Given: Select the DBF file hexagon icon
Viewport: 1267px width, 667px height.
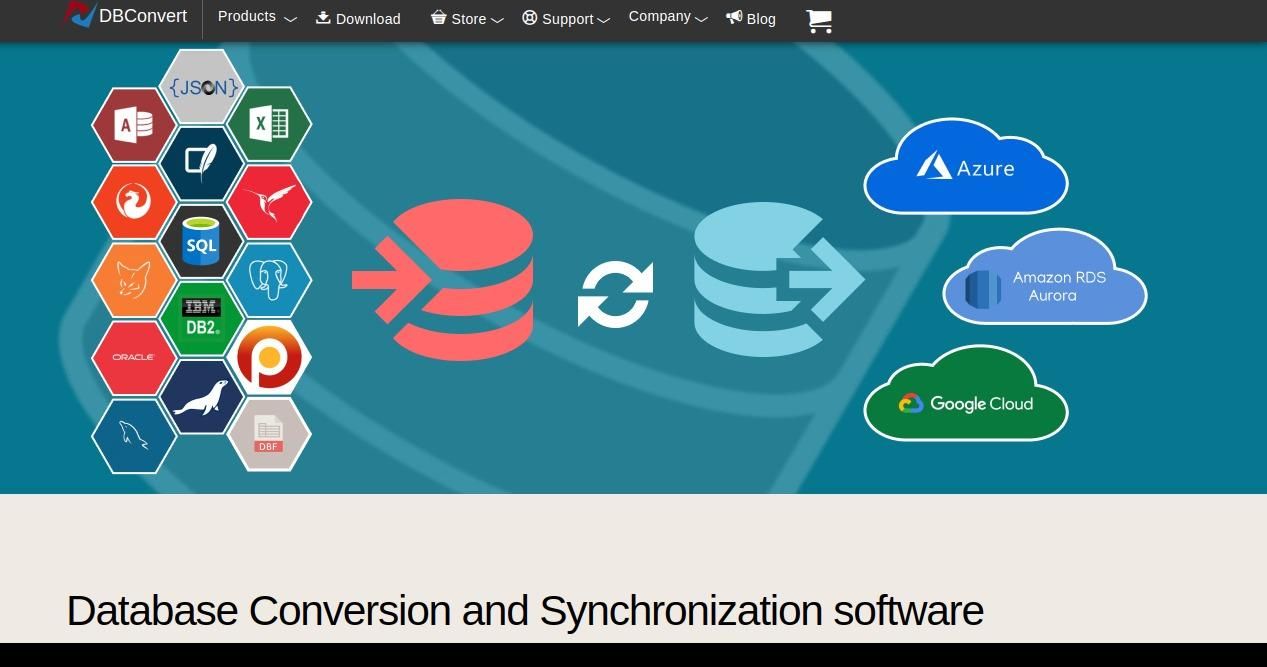Looking at the screenshot, I should tap(269, 435).
